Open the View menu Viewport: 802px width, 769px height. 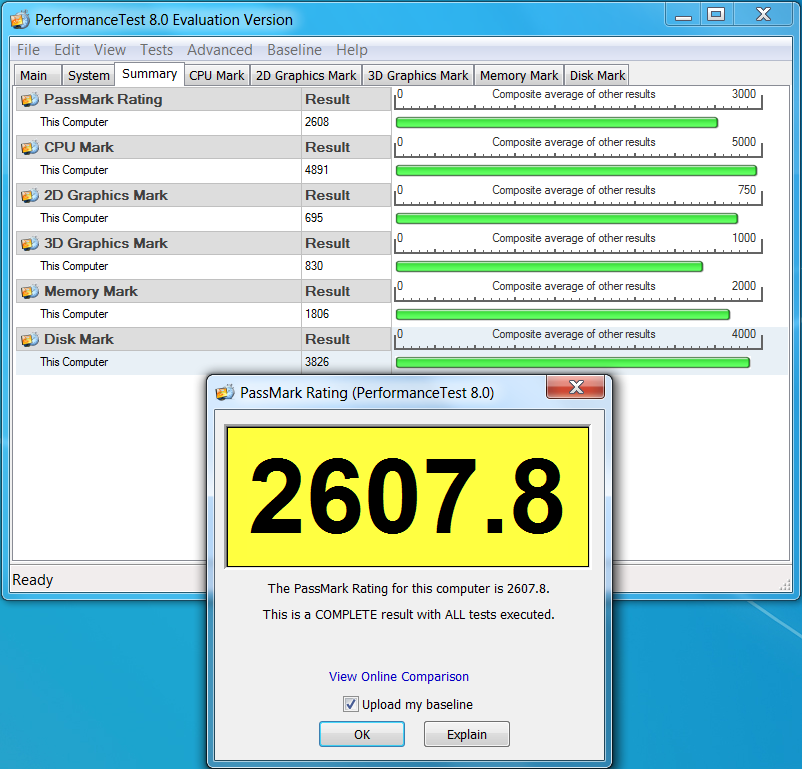tap(110, 50)
